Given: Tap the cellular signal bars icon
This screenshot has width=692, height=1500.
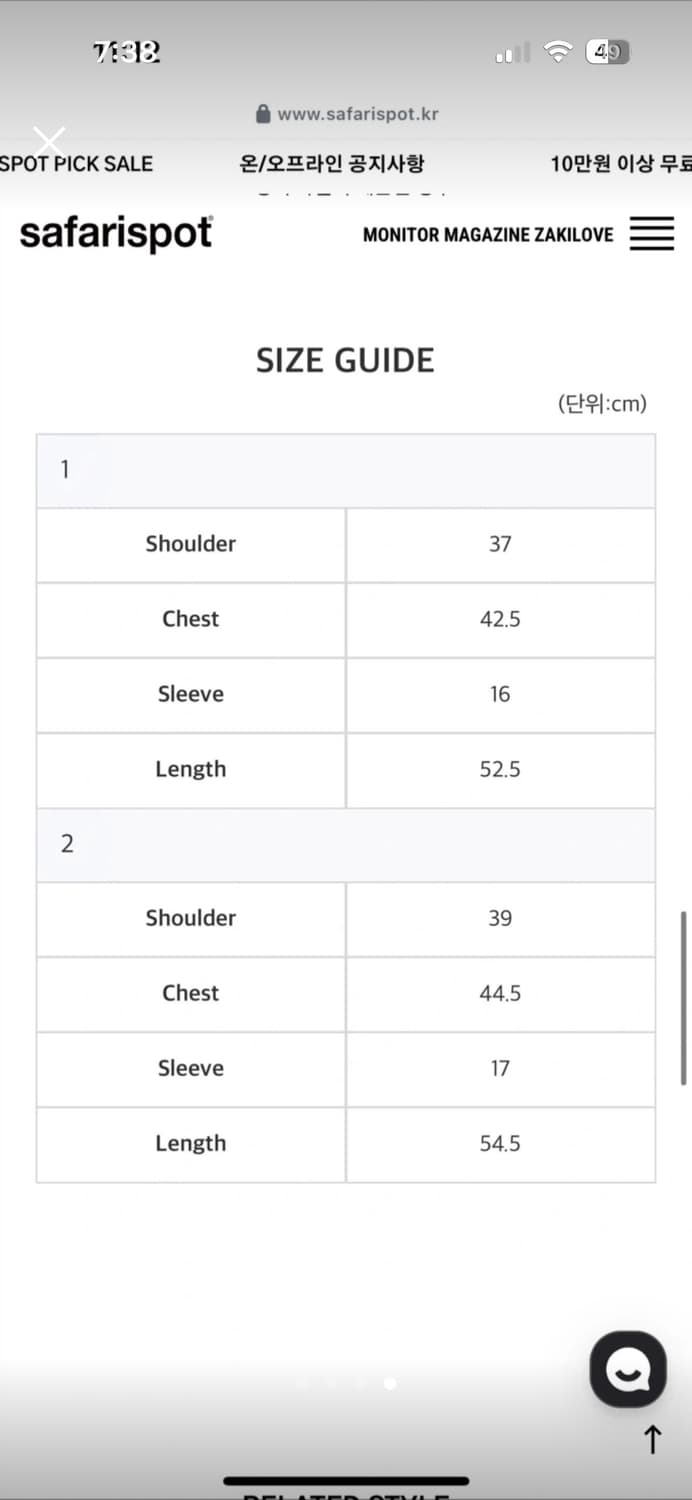Looking at the screenshot, I should 512,53.
